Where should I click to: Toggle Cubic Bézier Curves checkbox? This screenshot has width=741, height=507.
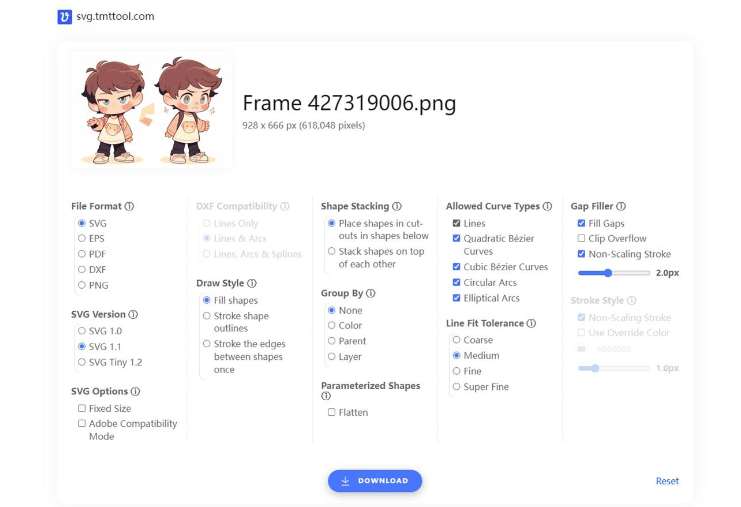(x=457, y=267)
